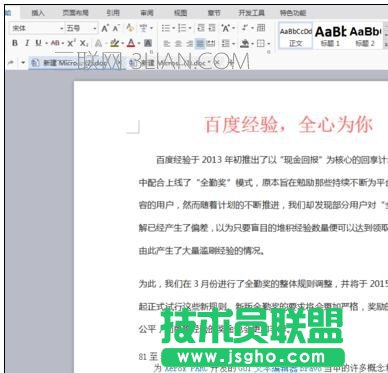Open the bullet list dropdown arrow

point(173,28)
